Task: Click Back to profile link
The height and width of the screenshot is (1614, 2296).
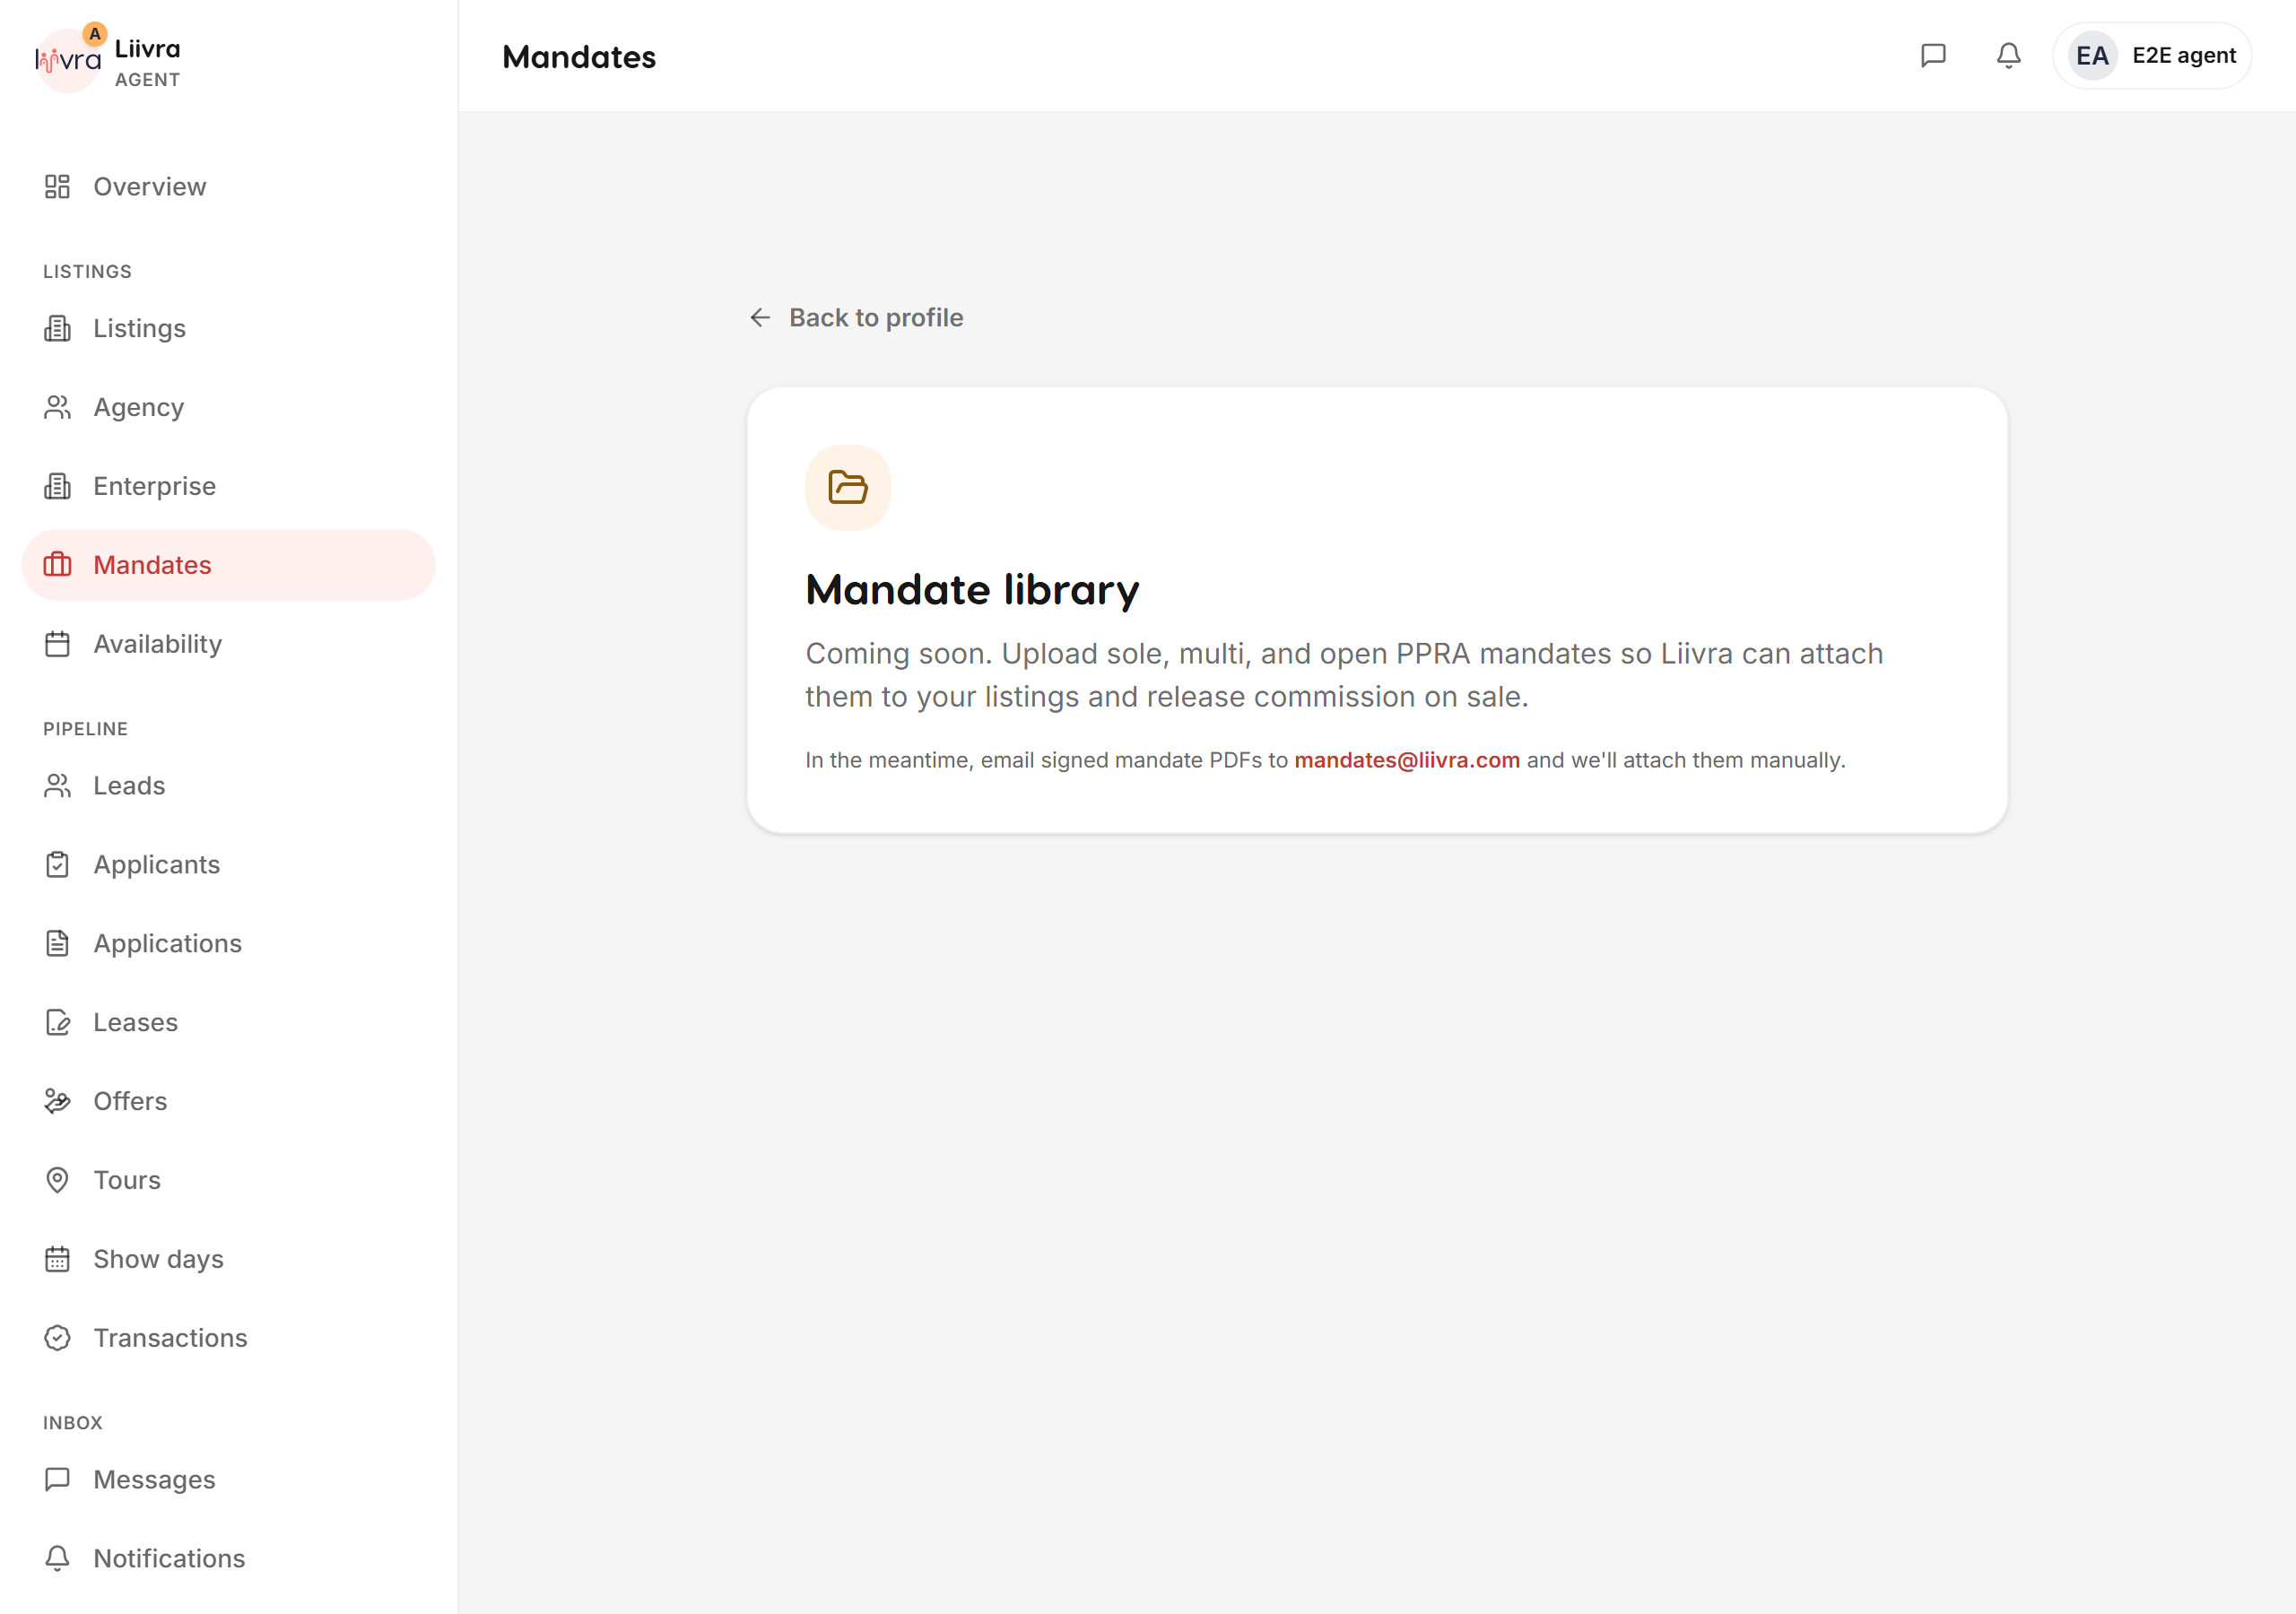Action: pyautogui.click(x=856, y=318)
